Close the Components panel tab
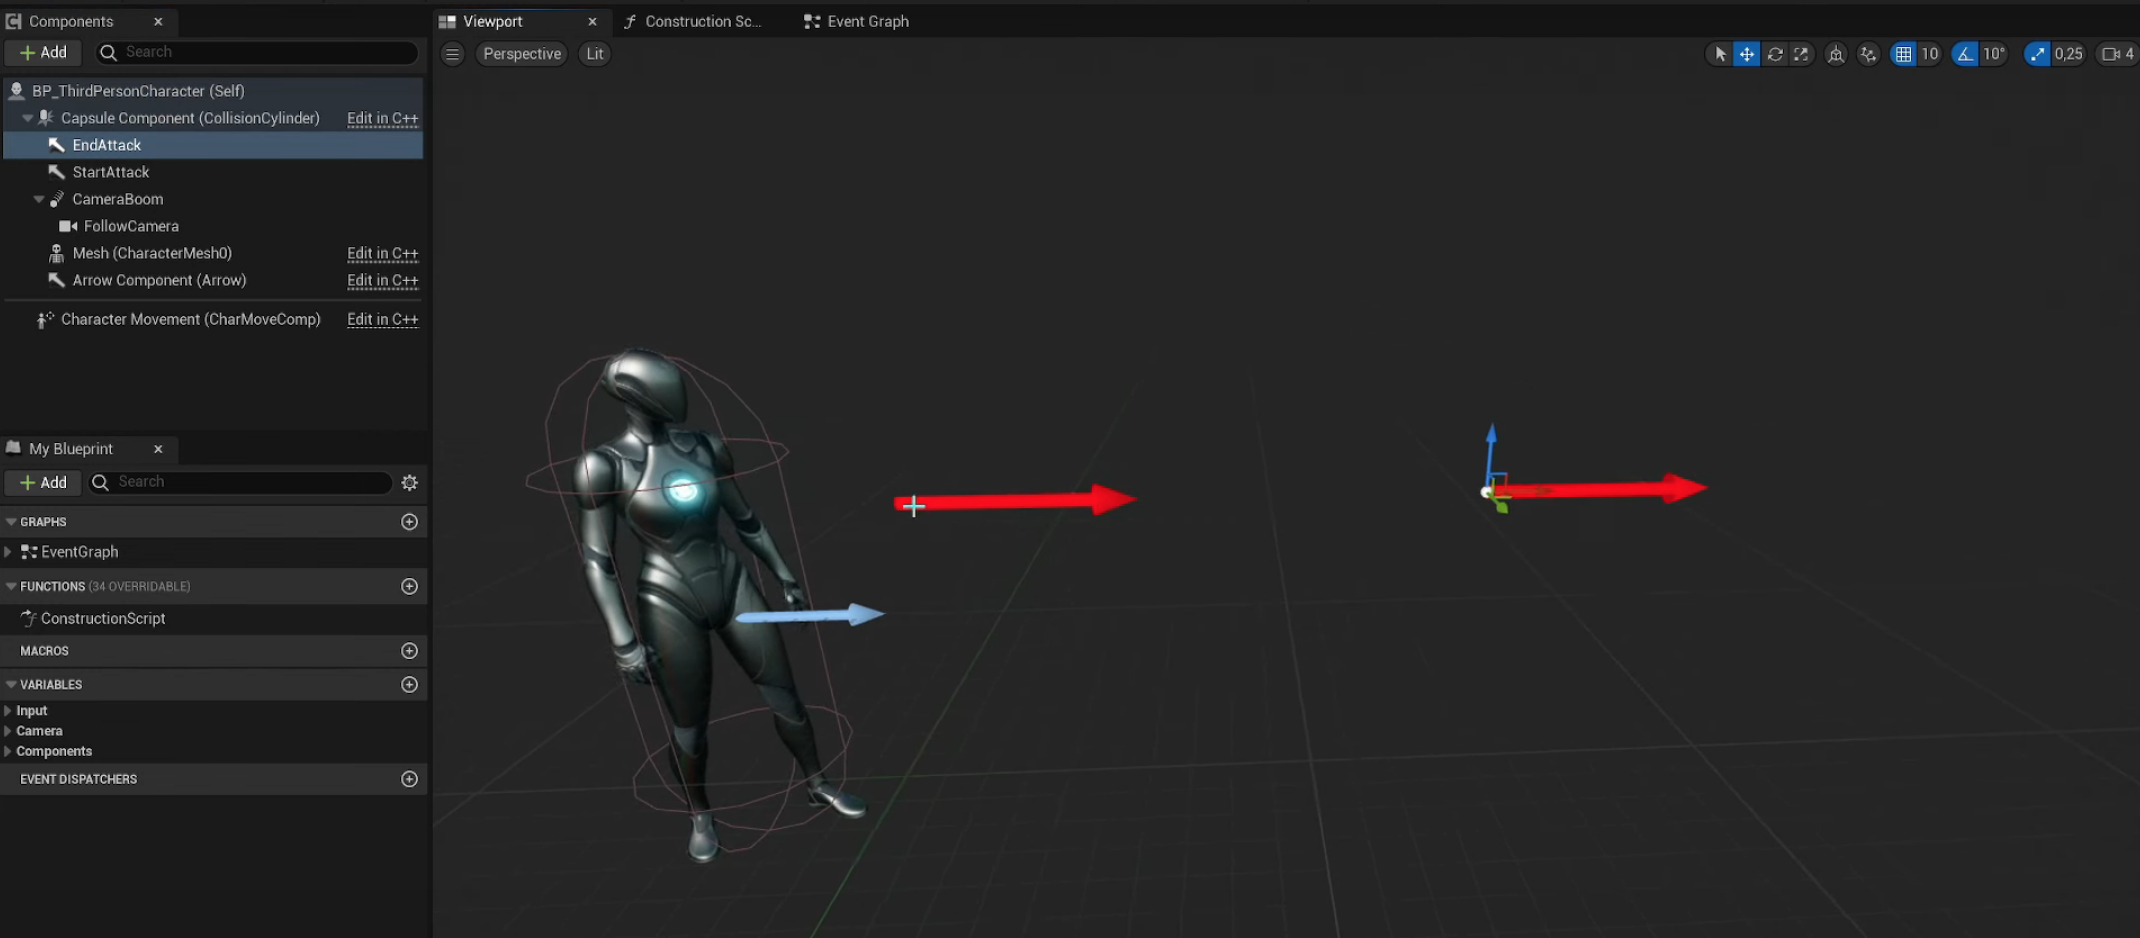2140x938 pixels. coord(158,21)
